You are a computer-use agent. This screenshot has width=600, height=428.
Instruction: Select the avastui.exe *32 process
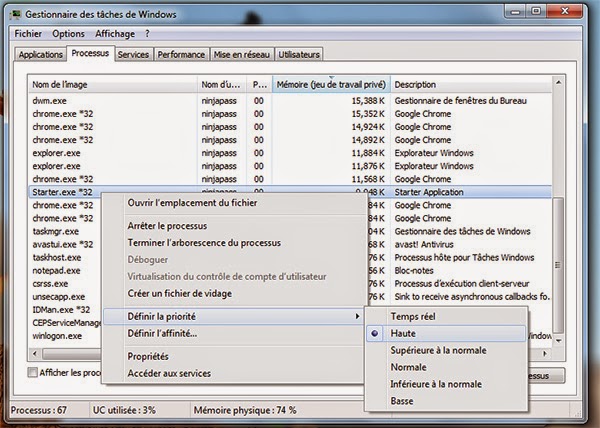click(x=63, y=245)
